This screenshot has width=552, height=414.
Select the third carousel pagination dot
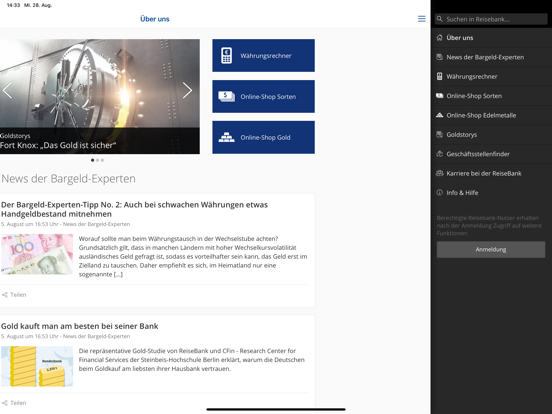click(x=102, y=160)
